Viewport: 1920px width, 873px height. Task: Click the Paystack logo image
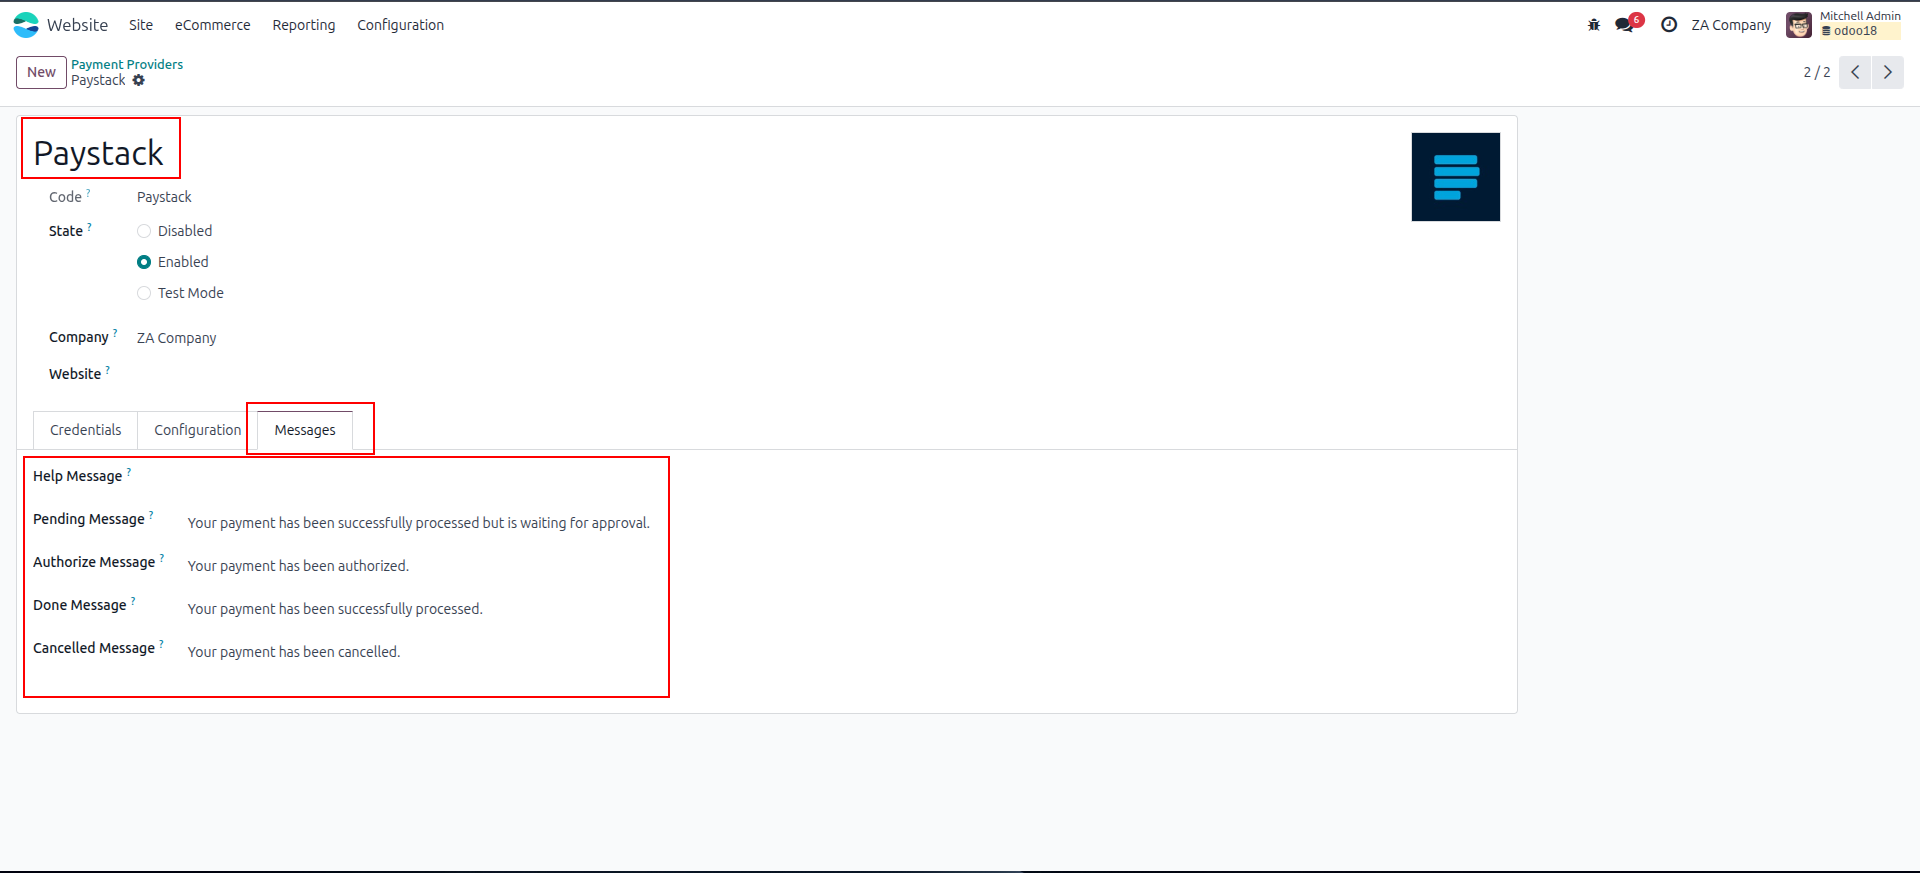(x=1456, y=177)
